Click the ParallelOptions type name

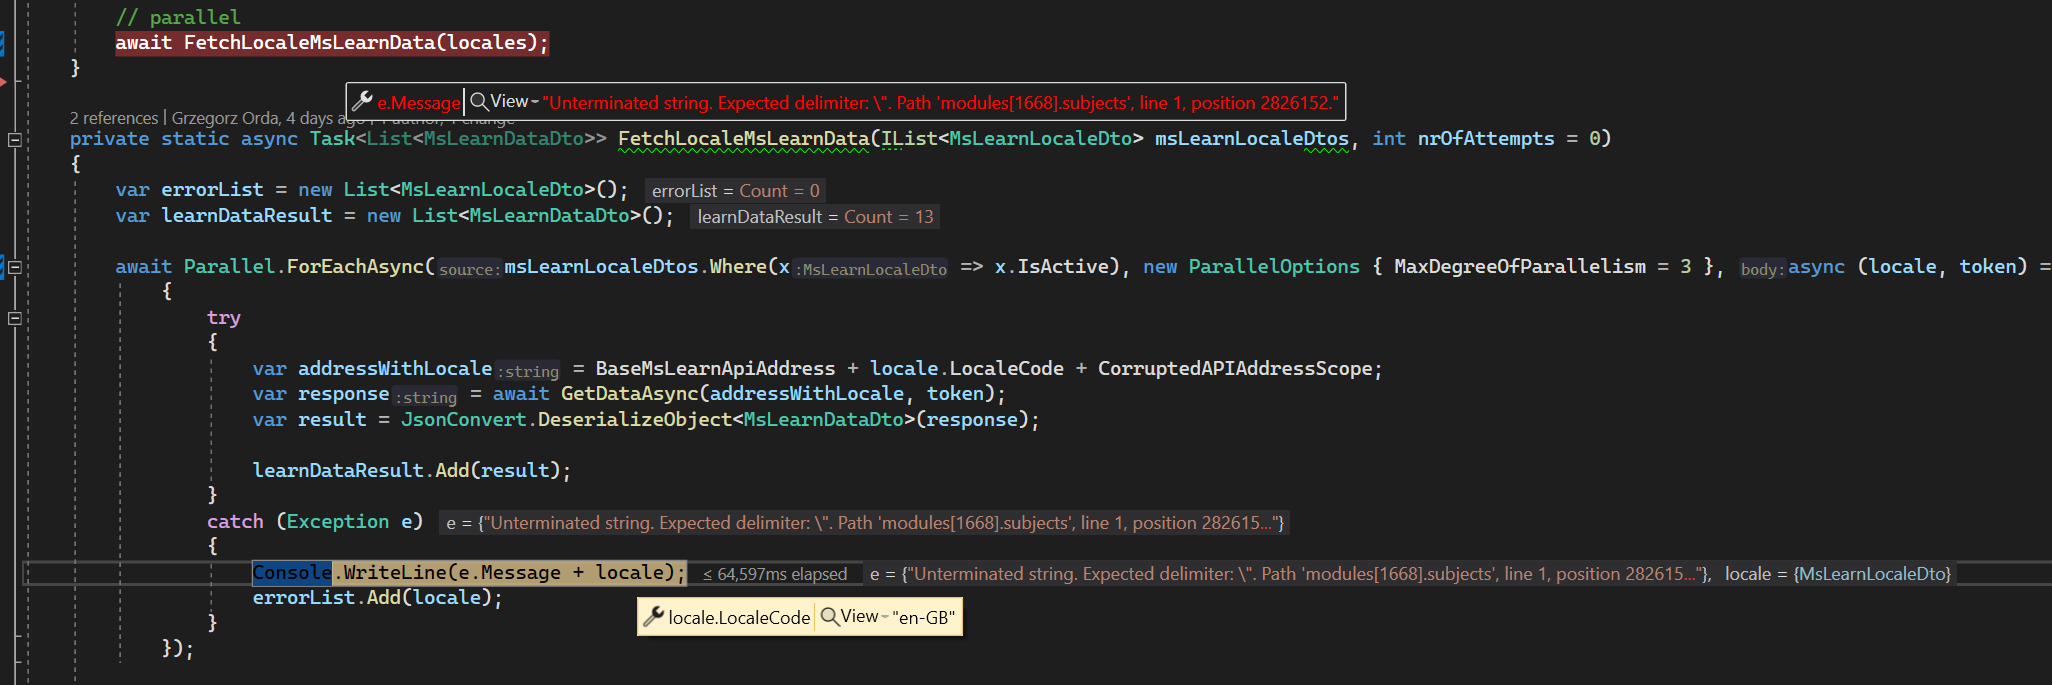(x=1274, y=266)
